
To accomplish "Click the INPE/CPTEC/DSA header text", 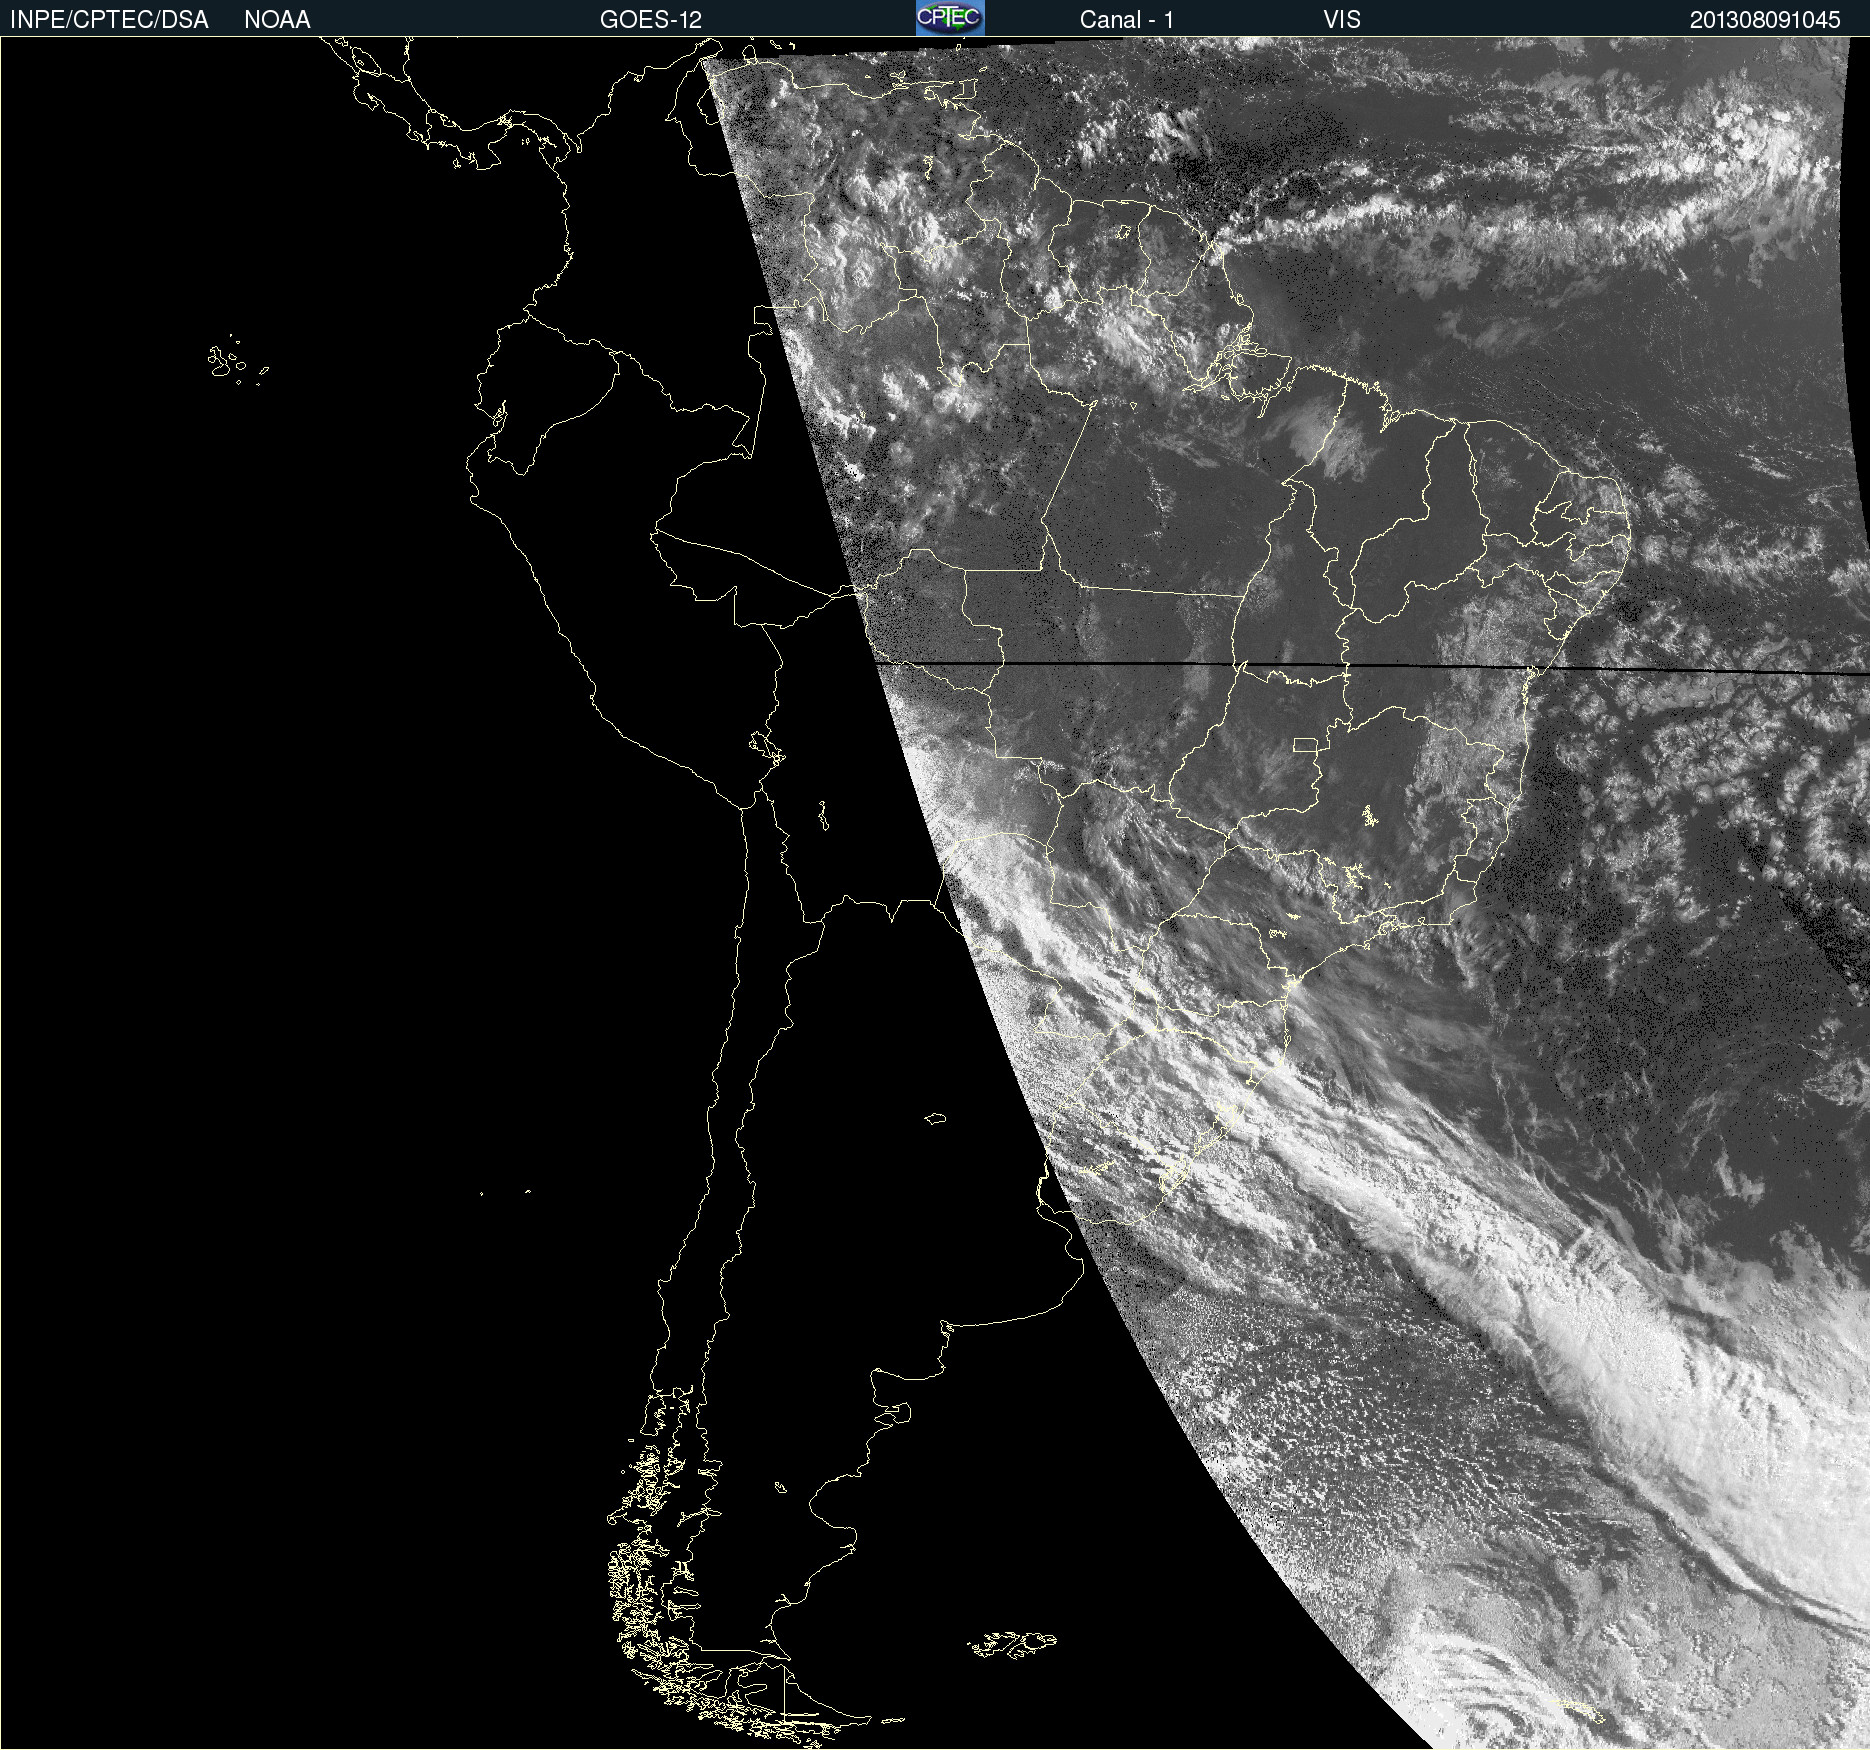I will (x=109, y=20).
